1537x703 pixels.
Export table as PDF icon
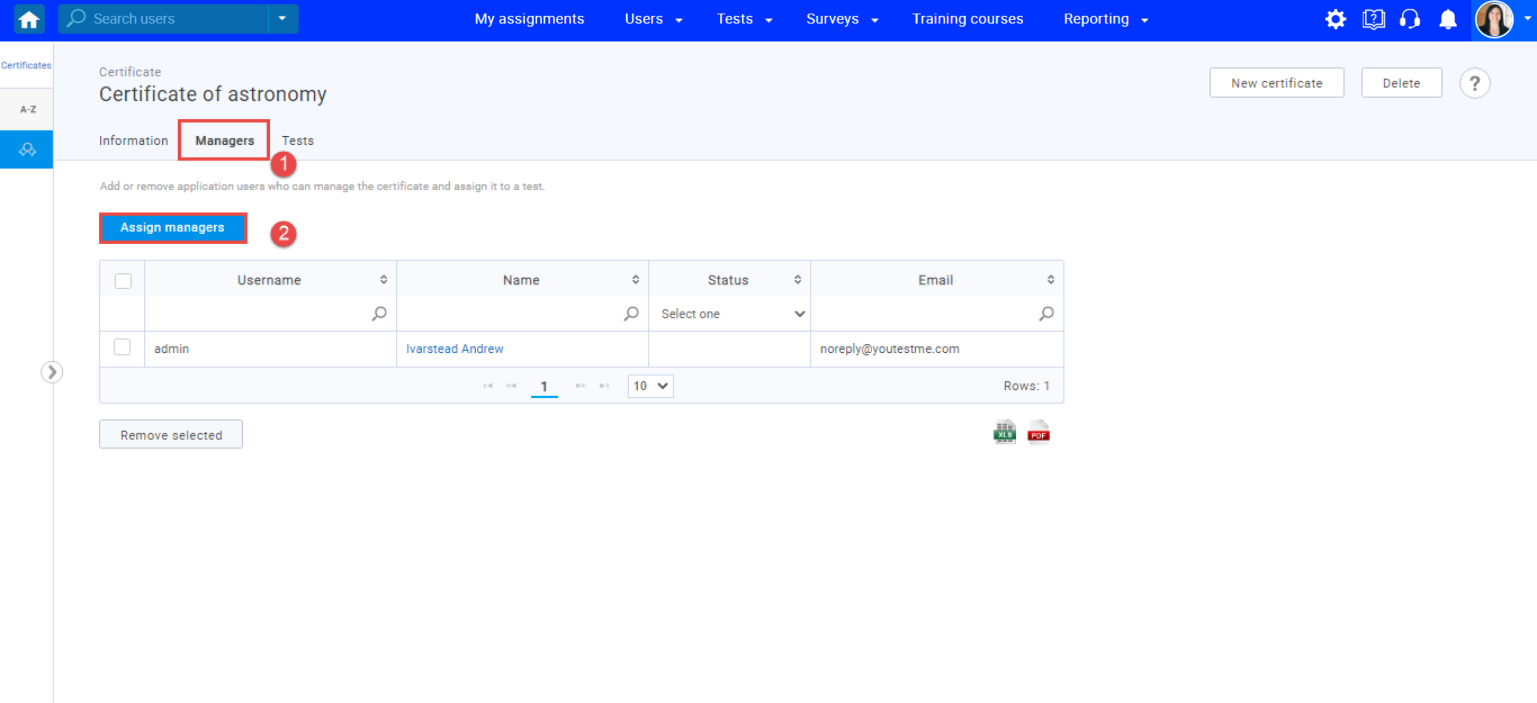pos(1039,432)
